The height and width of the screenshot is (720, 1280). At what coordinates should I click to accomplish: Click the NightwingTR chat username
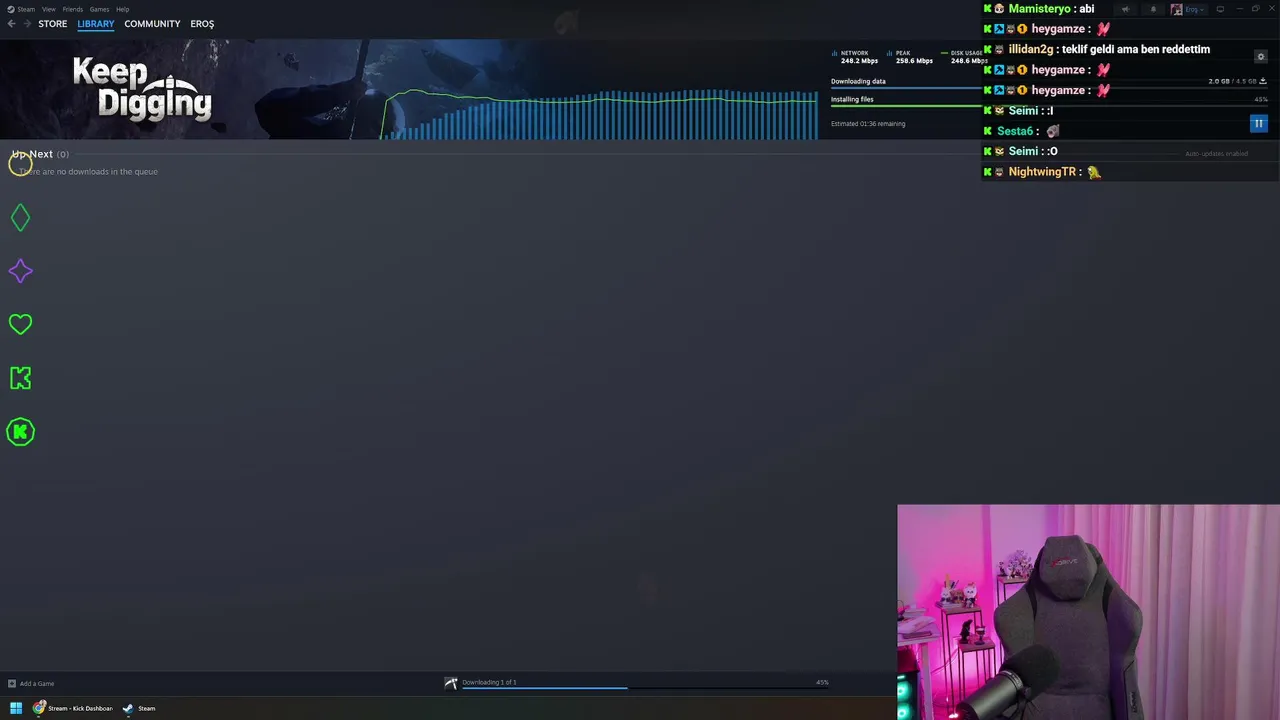tap(1042, 172)
